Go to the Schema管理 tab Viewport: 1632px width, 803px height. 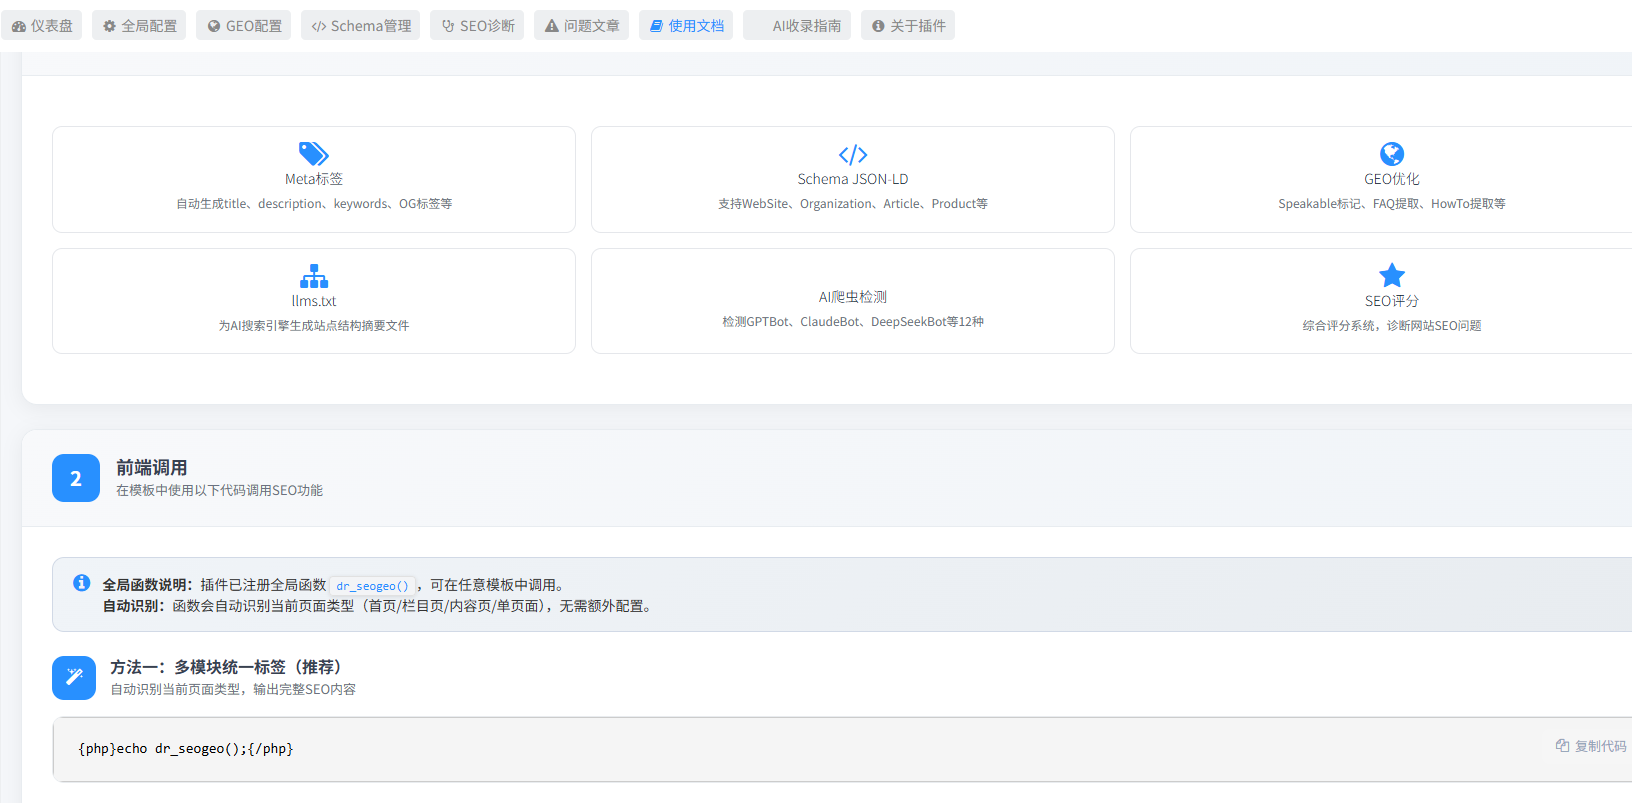point(361,26)
